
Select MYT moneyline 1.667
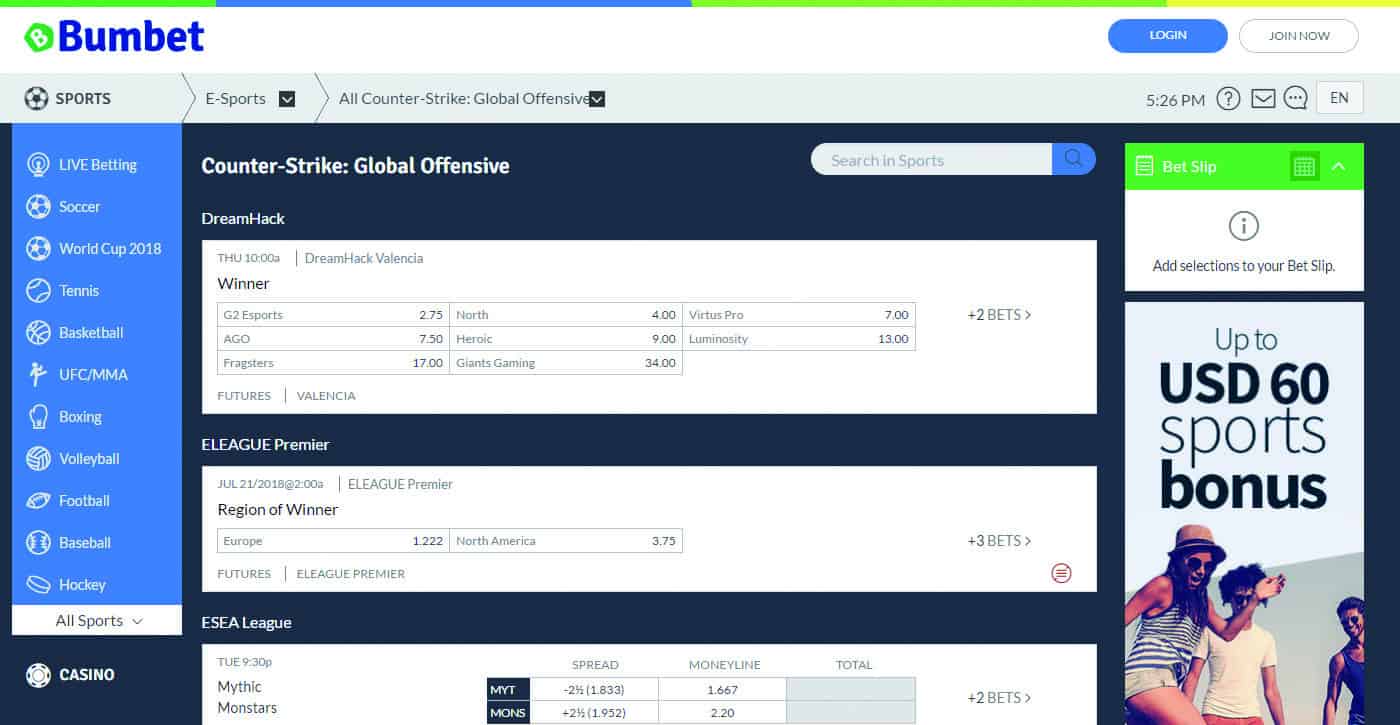(x=722, y=689)
